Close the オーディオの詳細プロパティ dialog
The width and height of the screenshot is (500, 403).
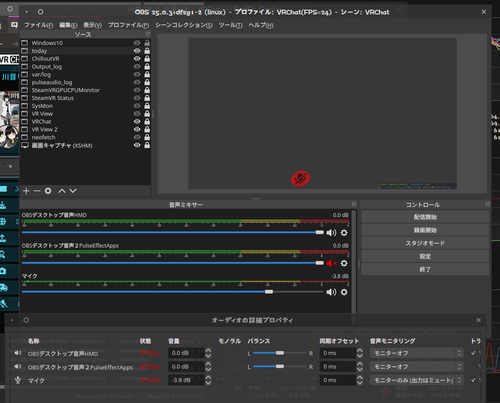coord(479,320)
